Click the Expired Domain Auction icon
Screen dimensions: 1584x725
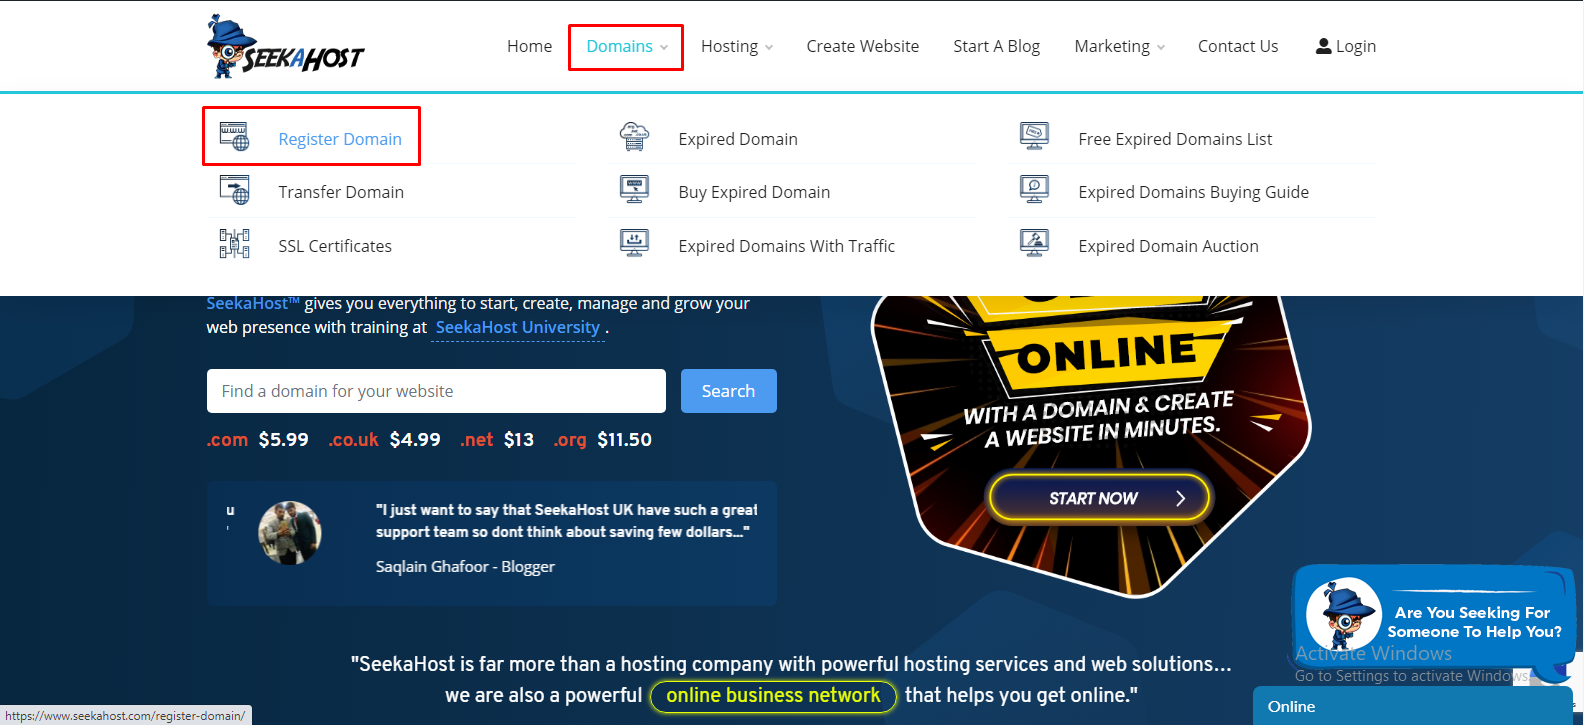1034,243
